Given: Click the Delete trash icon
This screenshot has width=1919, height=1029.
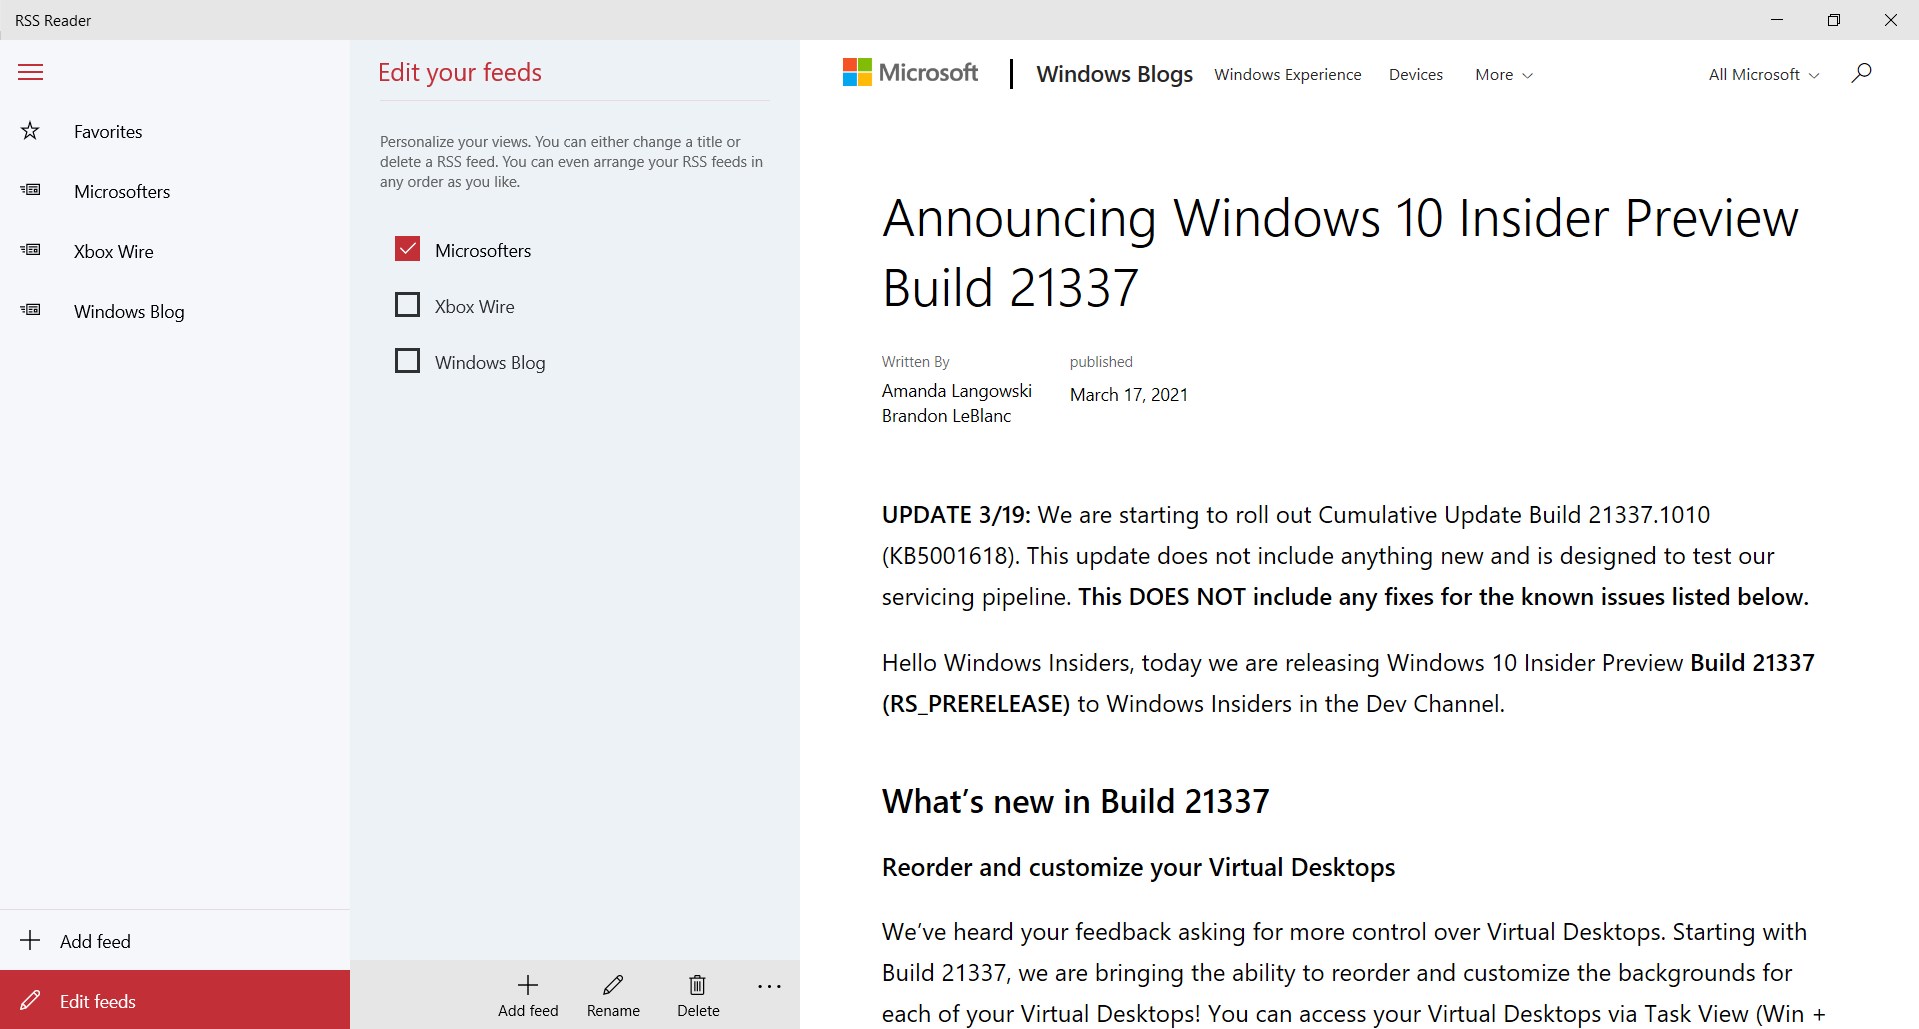Looking at the screenshot, I should tap(698, 986).
